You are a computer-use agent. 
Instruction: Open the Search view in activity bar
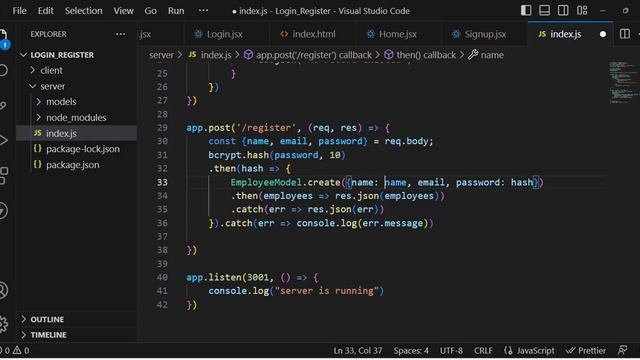(3, 70)
